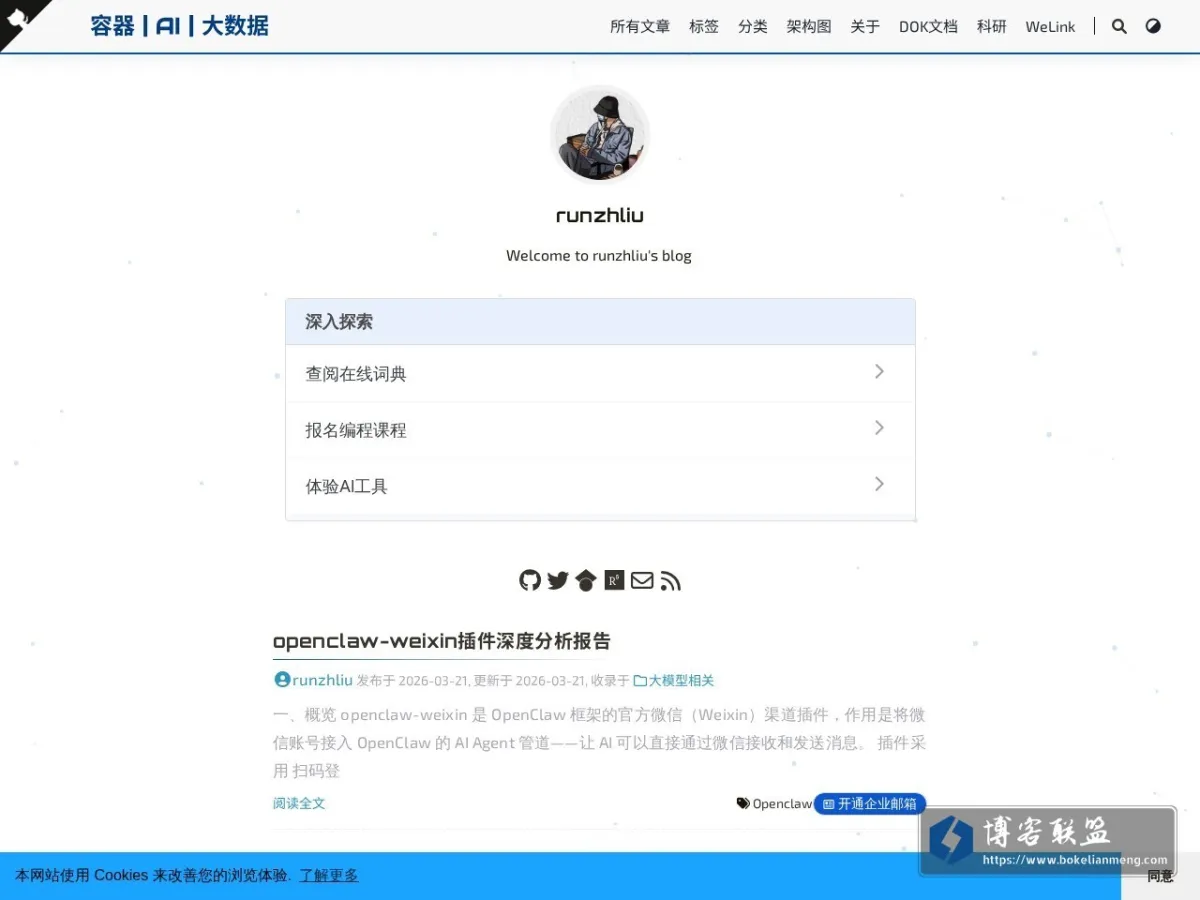1200x900 pixels.
Task: Click 阅读全文 to read the full post
Action: [x=299, y=803]
